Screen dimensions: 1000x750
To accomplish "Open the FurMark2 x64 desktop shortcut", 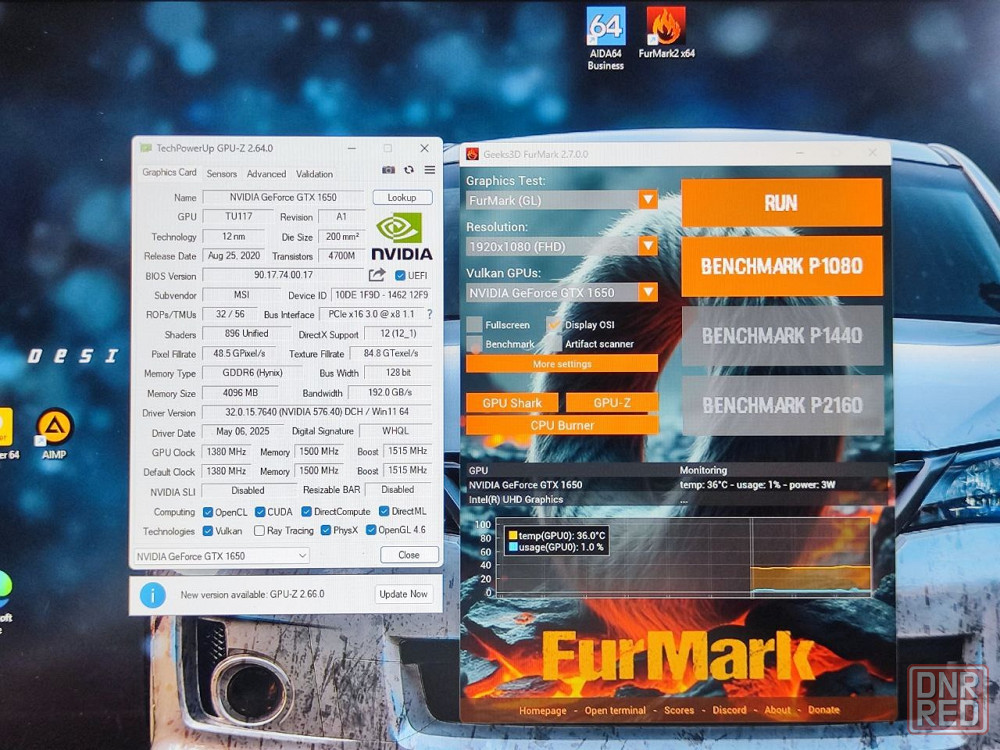I will 666,32.
